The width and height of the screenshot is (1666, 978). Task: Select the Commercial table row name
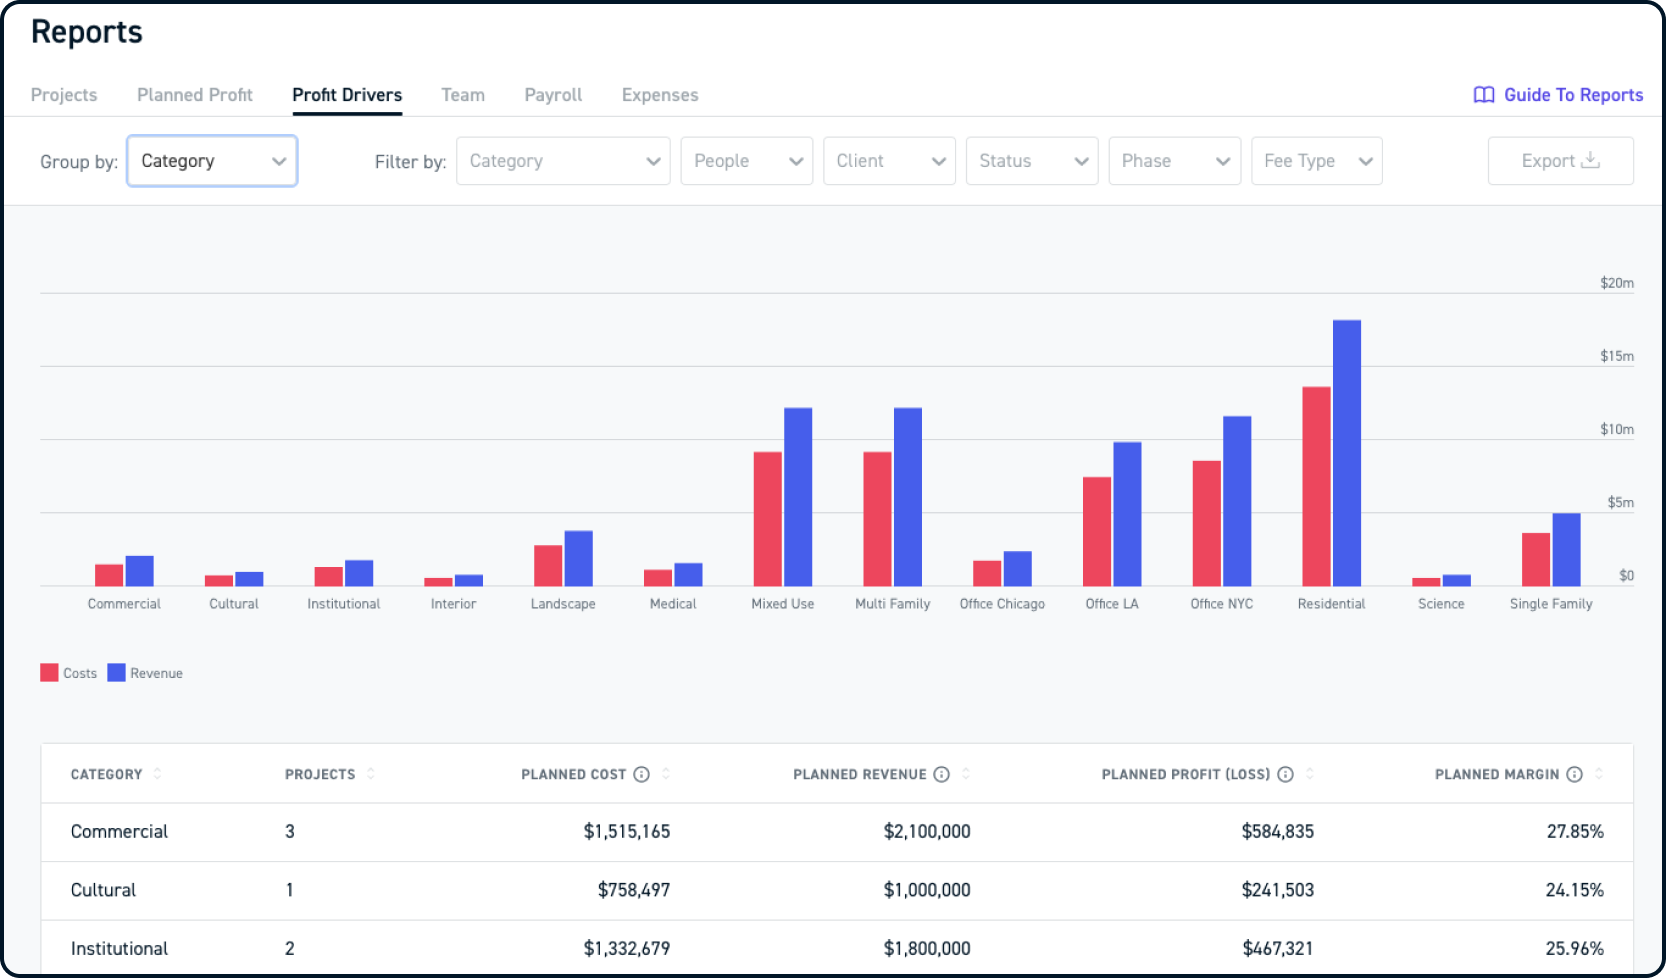click(119, 832)
